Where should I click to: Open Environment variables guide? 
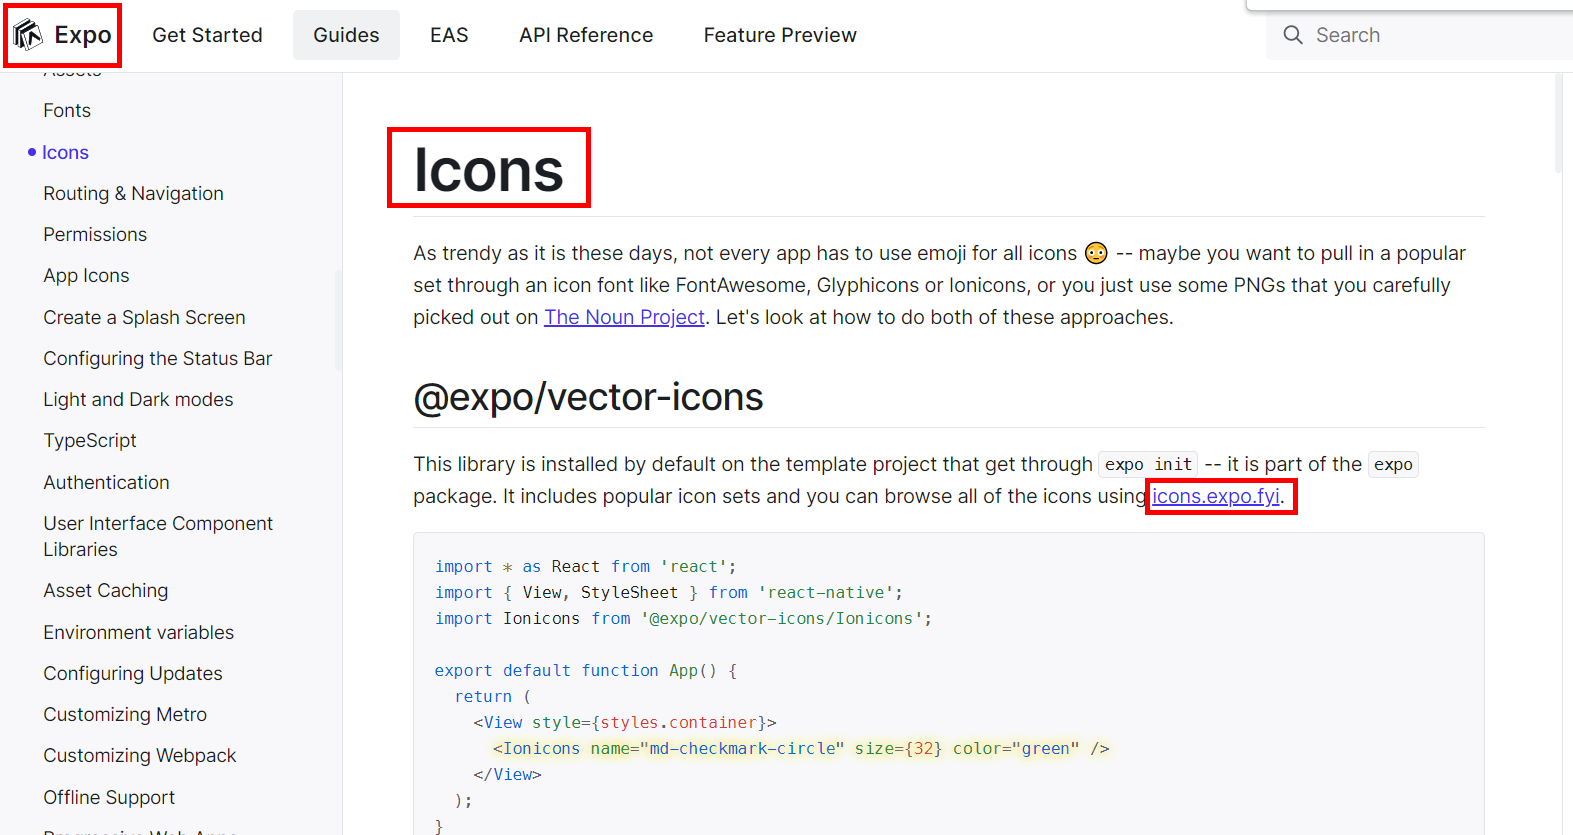point(138,633)
